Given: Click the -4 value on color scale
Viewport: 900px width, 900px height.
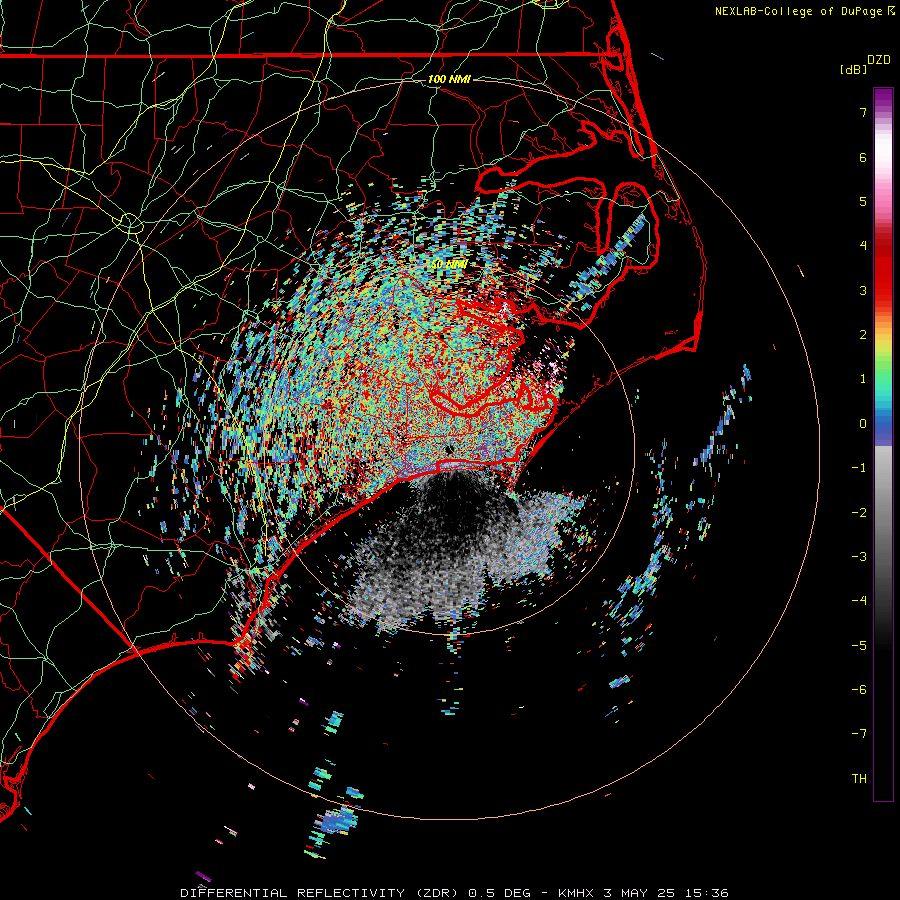Looking at the screenshot, I should point(859,600).
